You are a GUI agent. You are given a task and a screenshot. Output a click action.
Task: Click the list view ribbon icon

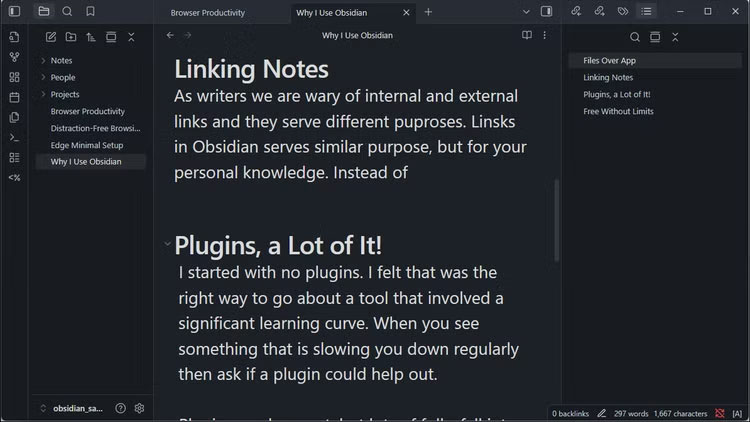14,157
